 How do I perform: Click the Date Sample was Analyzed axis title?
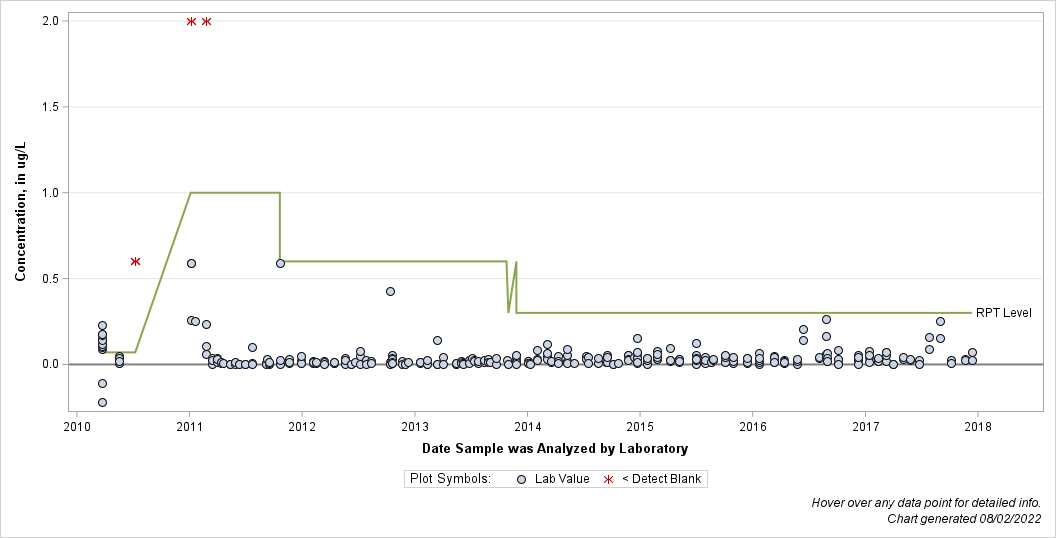coord(555,448)
